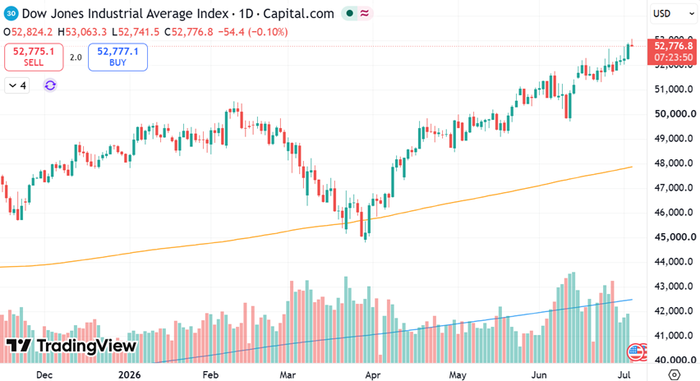Click the BUY 52,777.1 button
This screenshot has height=381, width=700.
(x=118, y=57)
